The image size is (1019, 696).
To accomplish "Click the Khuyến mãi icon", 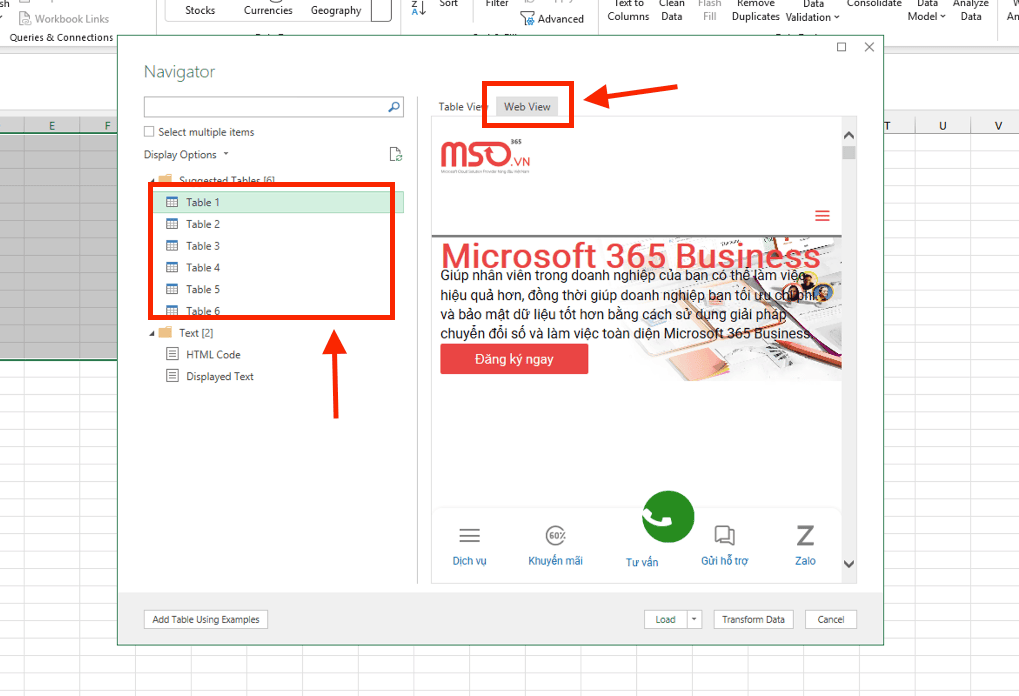I will tap(556, 535).
